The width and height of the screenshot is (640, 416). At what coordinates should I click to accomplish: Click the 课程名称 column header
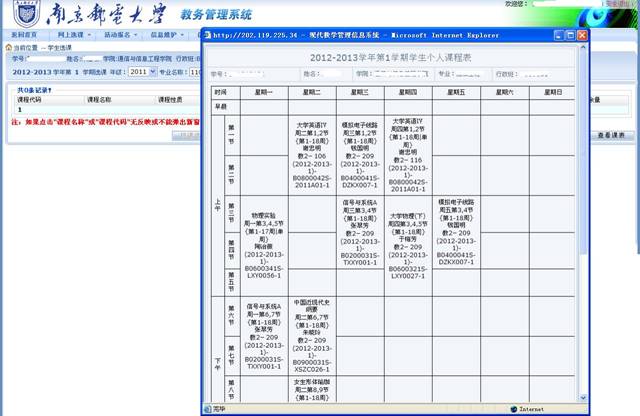tap(101, 101)
